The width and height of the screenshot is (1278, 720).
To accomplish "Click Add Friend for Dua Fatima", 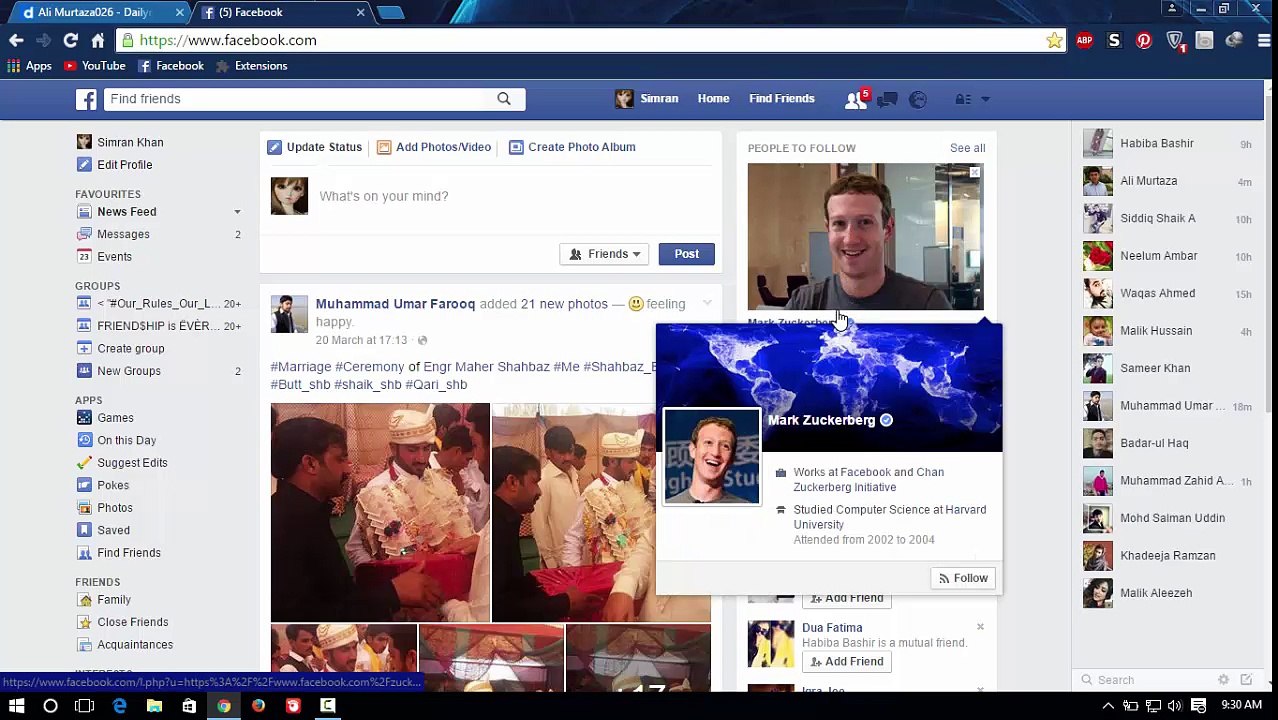I will click(x=847, y=662).
